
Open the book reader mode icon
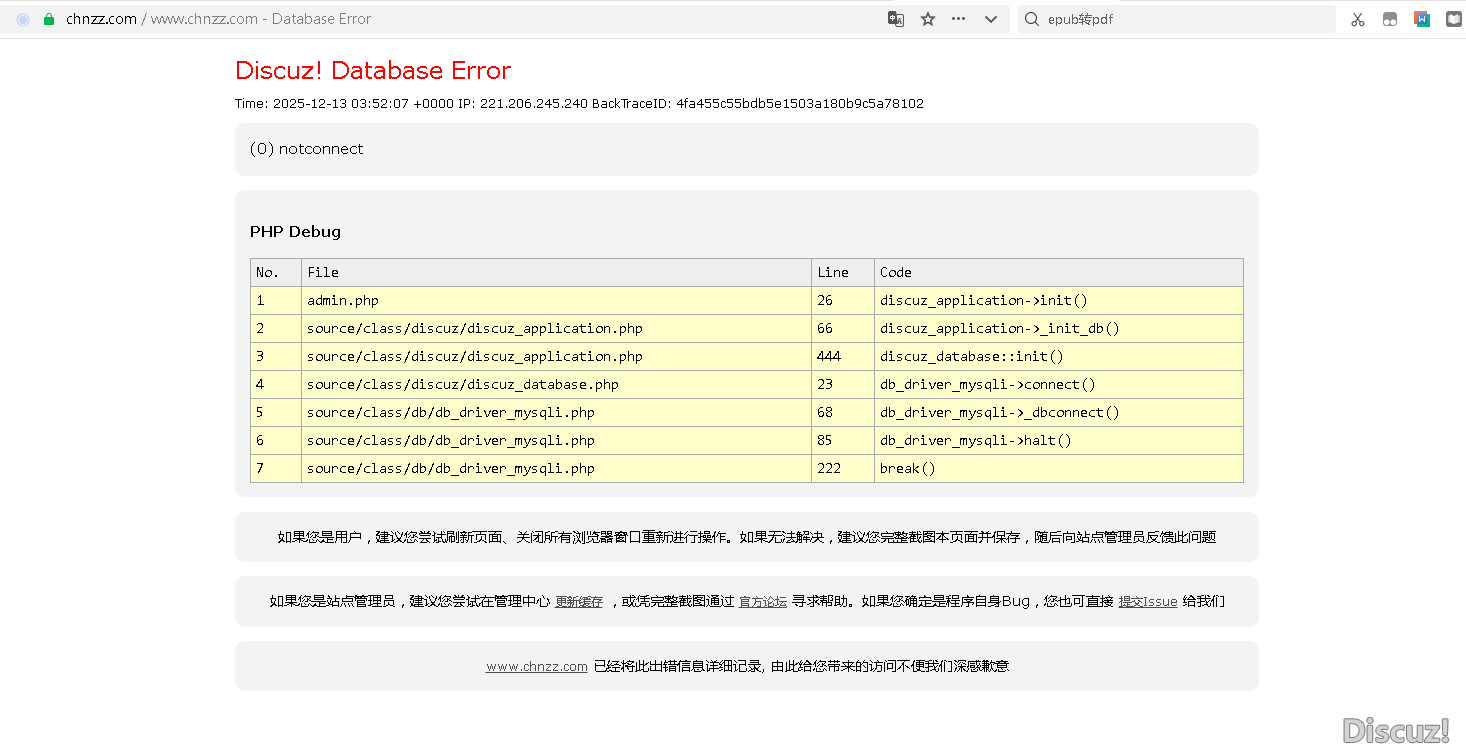point(1453,19)
